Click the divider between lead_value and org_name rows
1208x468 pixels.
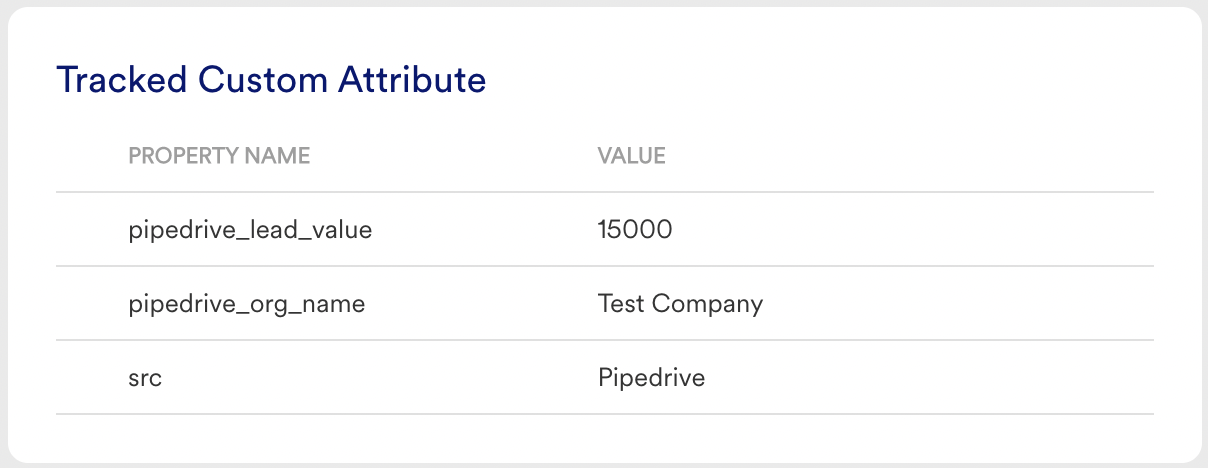point(605,266)
